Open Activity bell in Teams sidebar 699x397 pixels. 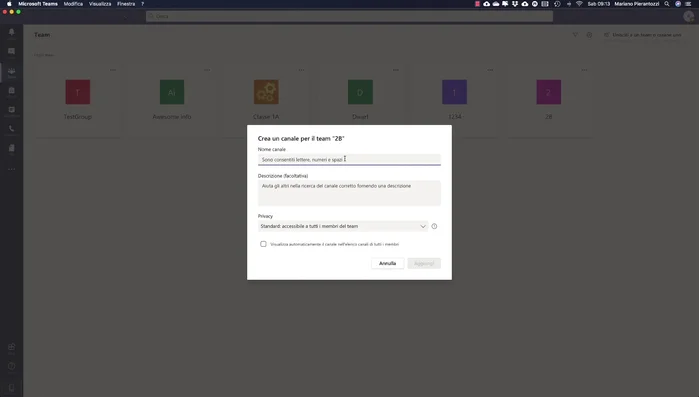(x=12, y=32)
